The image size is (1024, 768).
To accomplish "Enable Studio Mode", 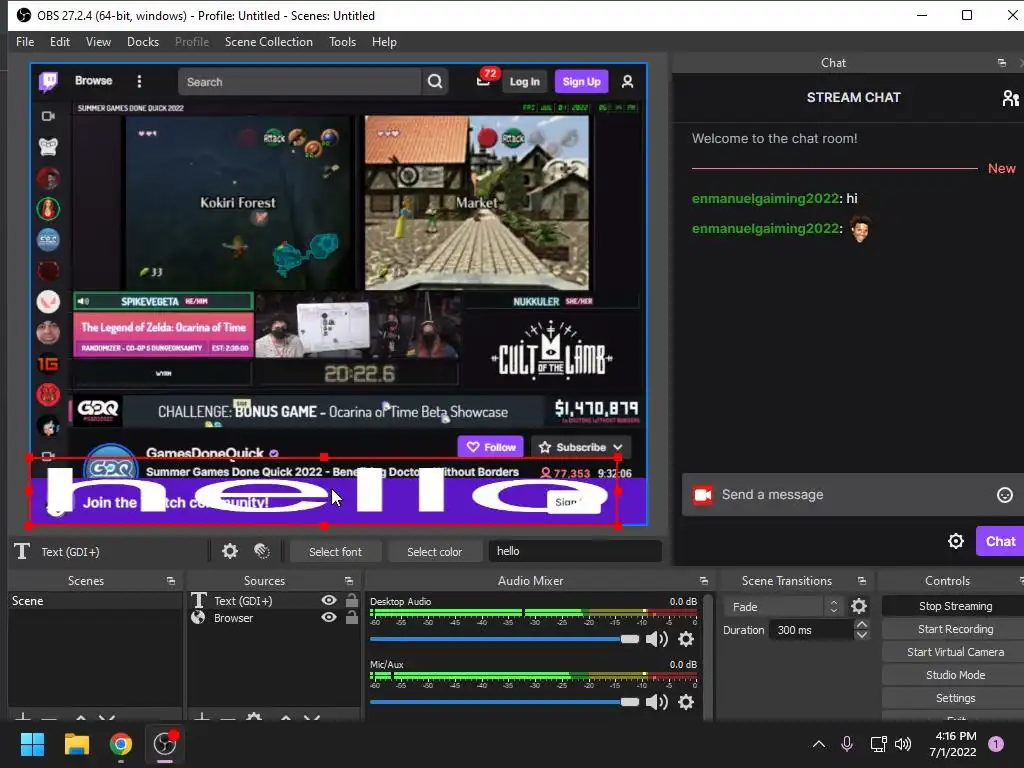I will [955, 675].
